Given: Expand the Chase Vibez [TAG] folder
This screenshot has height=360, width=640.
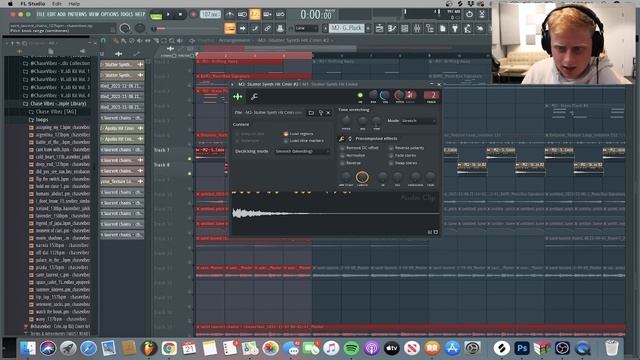Looking at the screenshot, I should [52, 111].
